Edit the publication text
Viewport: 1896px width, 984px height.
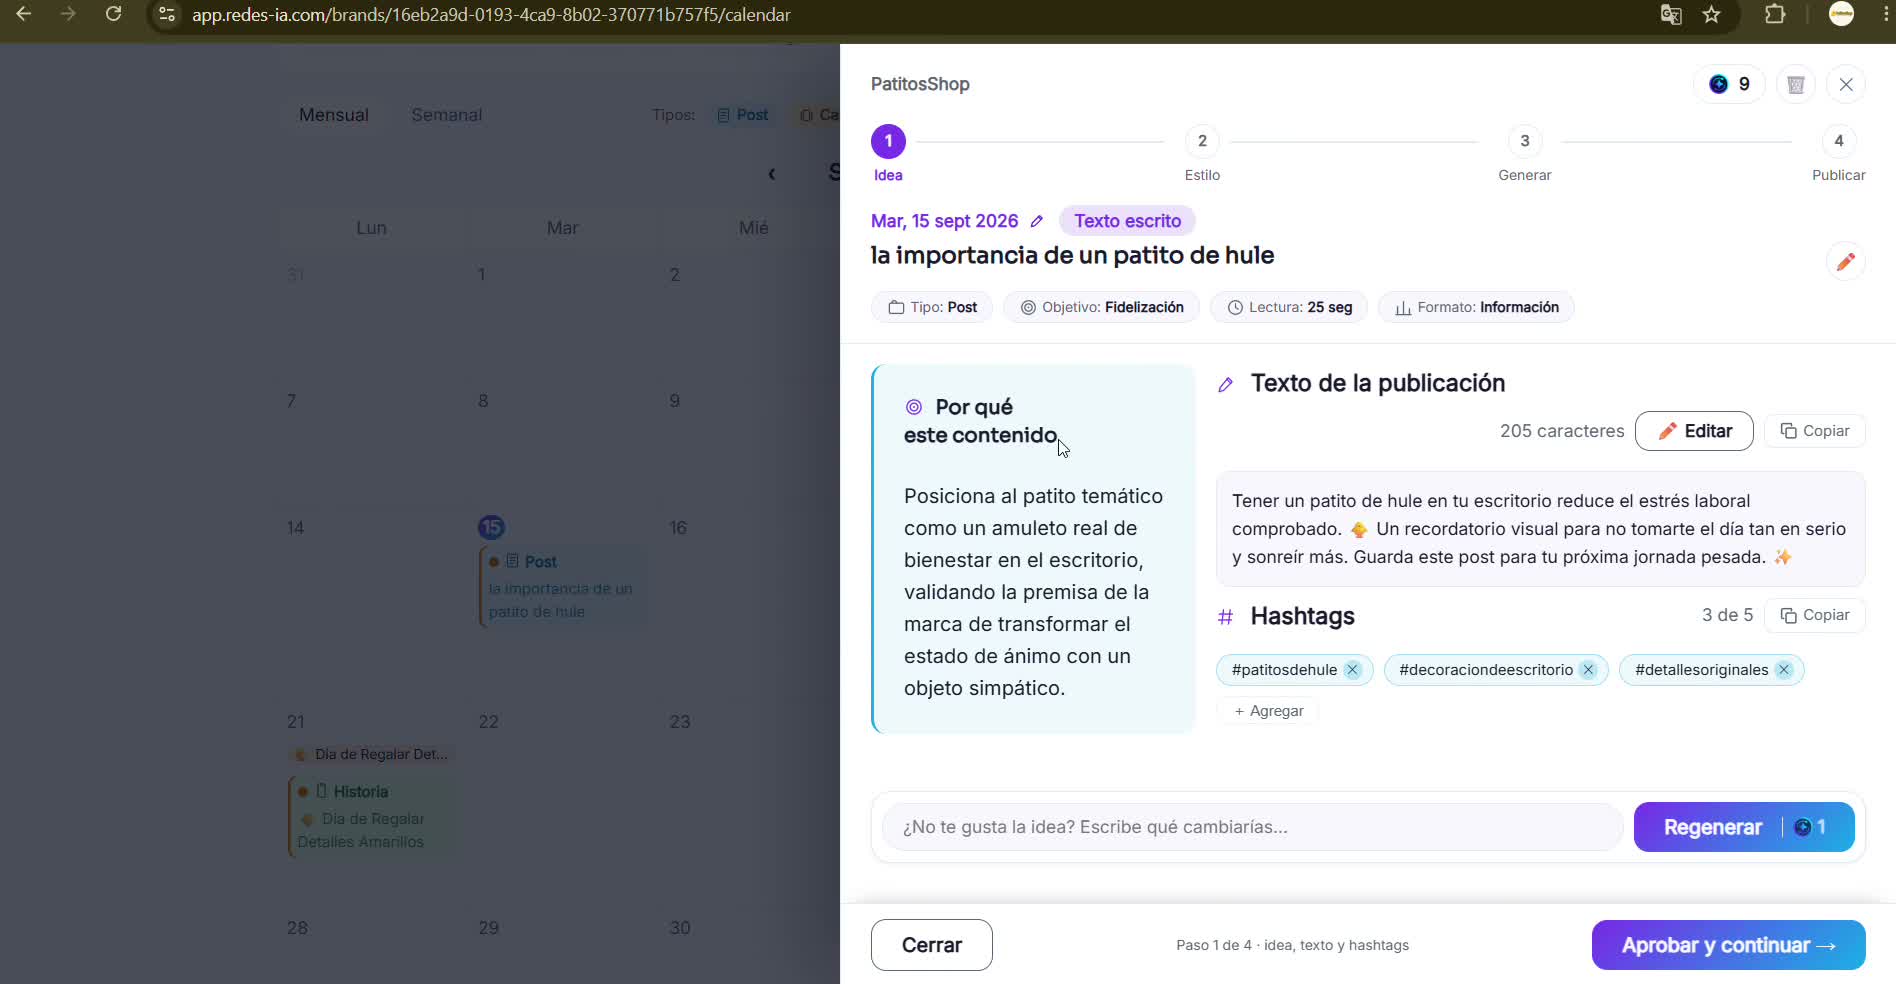click(1694, 431)
